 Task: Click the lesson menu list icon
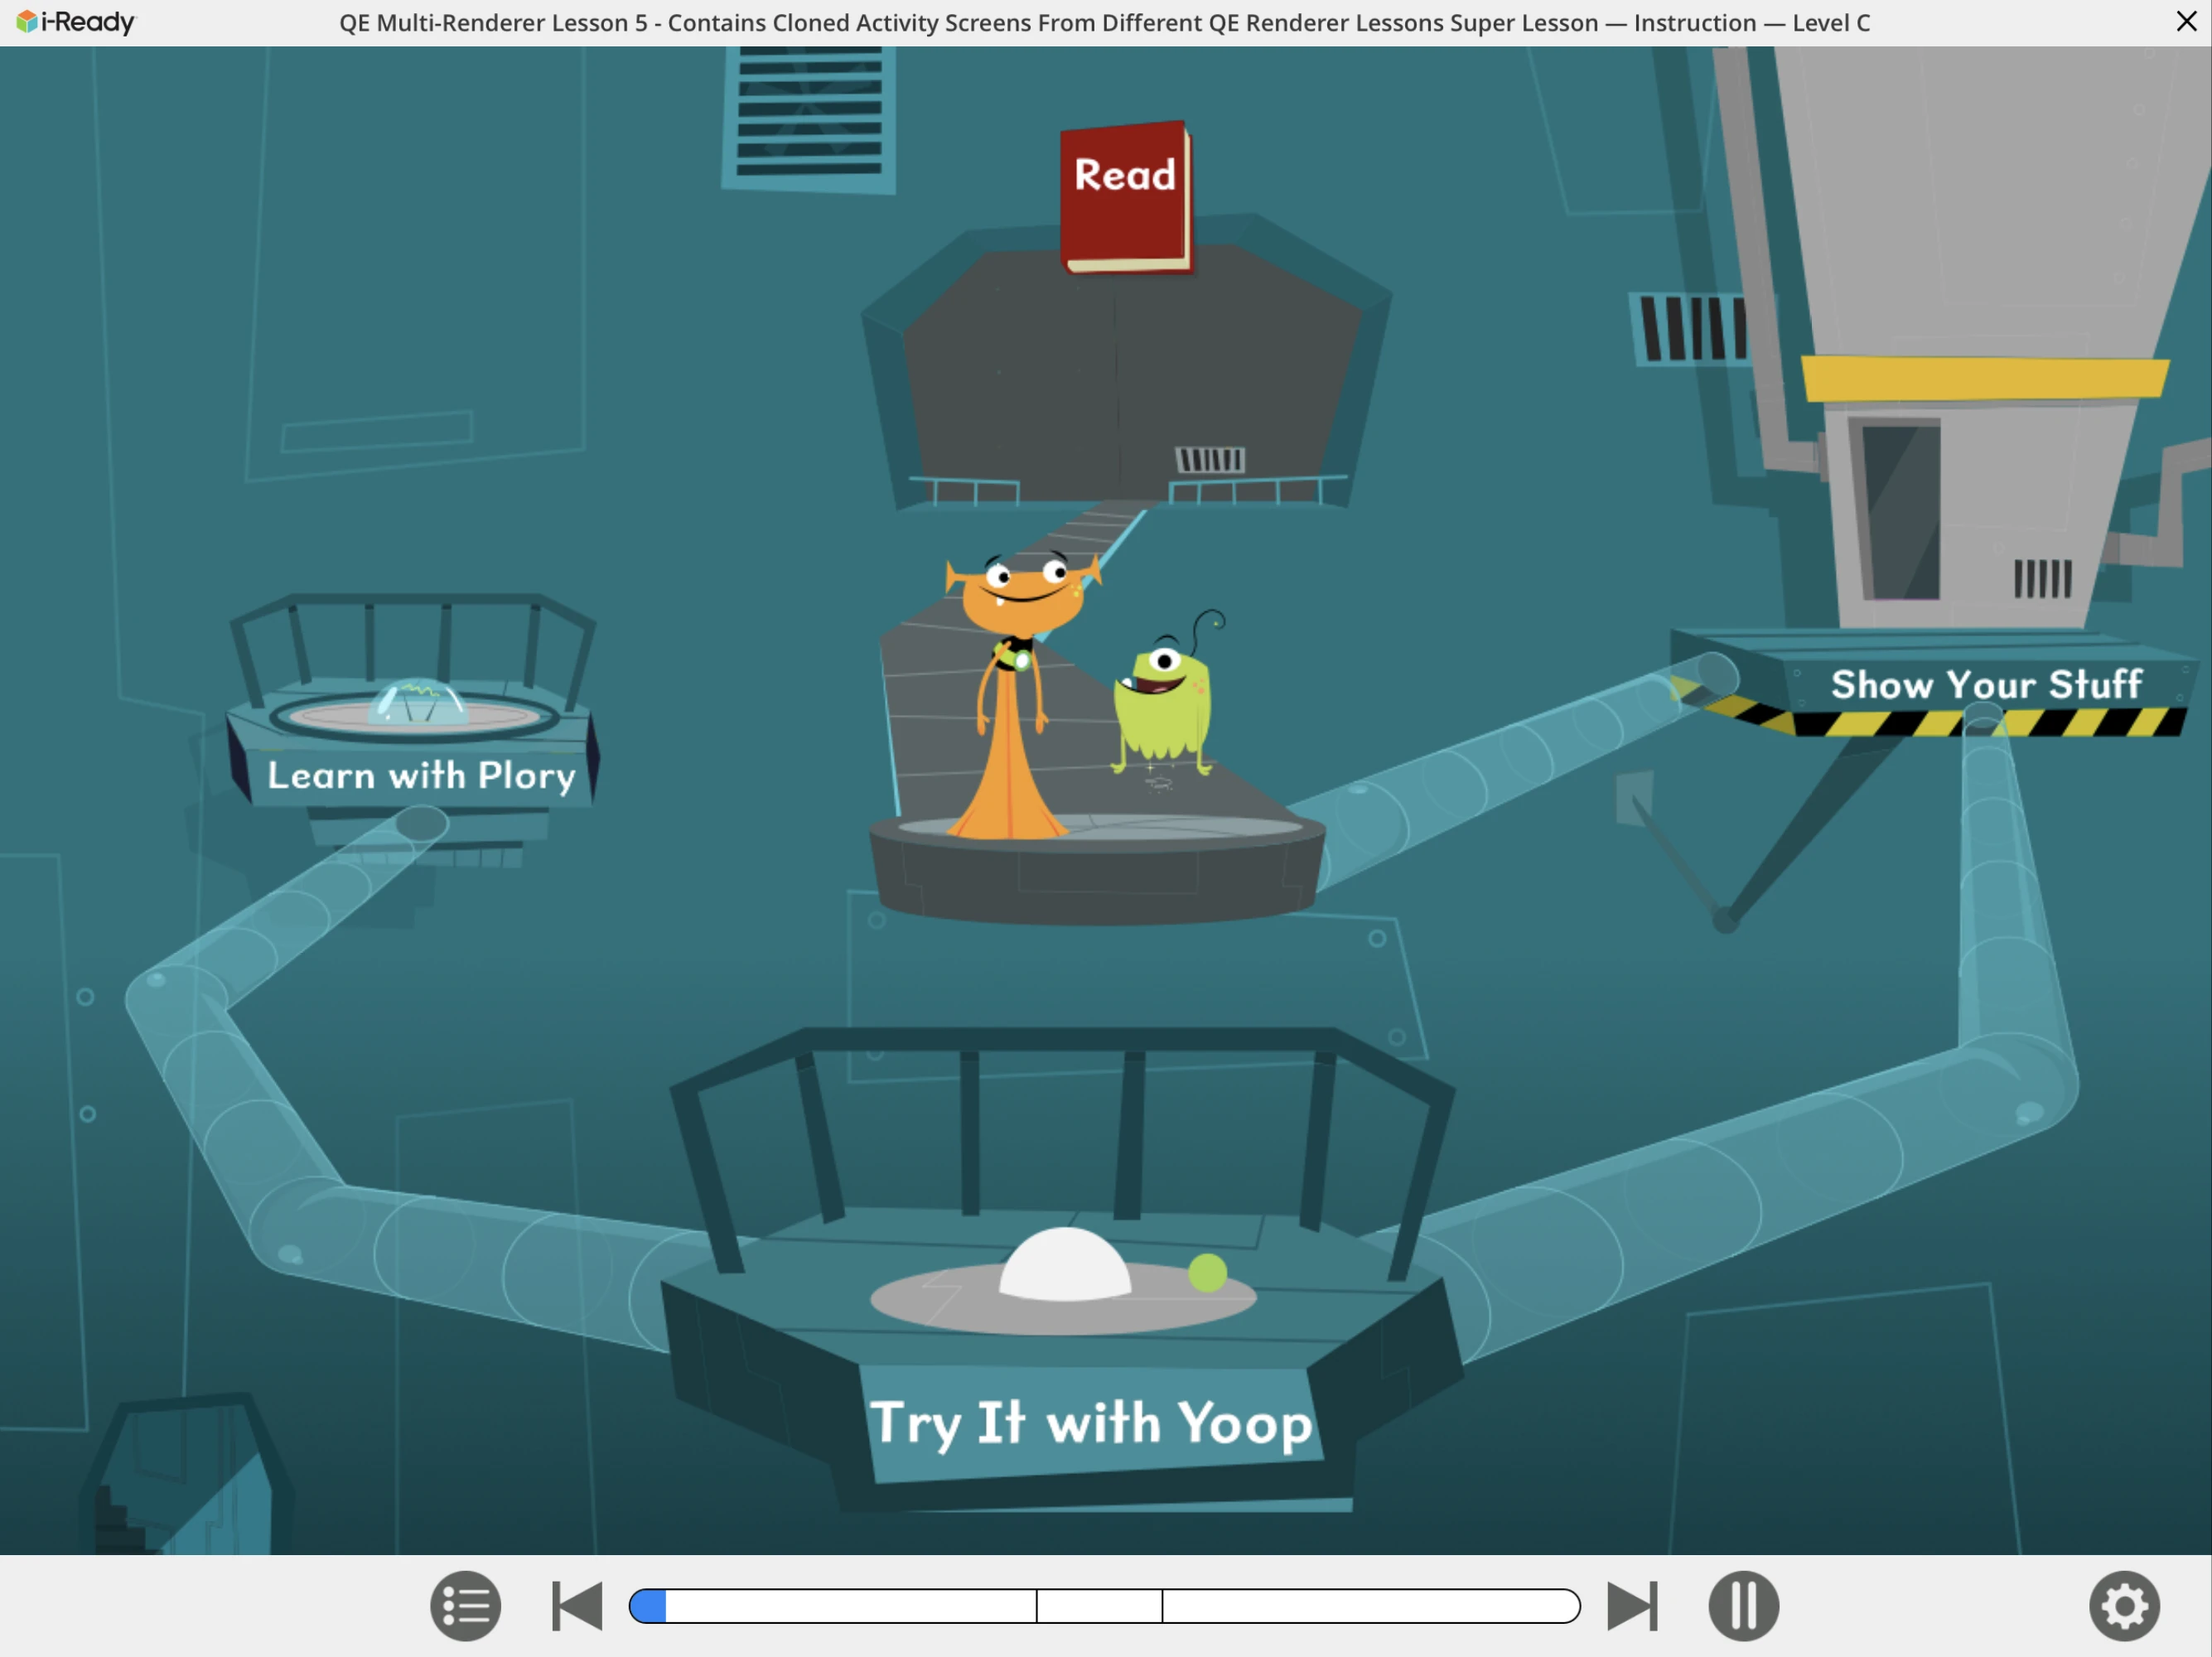point(465,1606)
